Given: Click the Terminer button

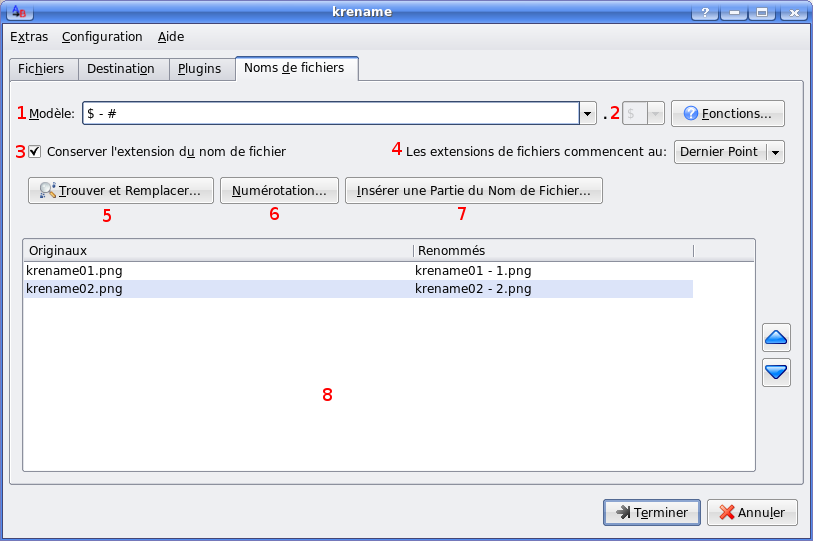Looking at the screenshot, I should click(652, 512).
